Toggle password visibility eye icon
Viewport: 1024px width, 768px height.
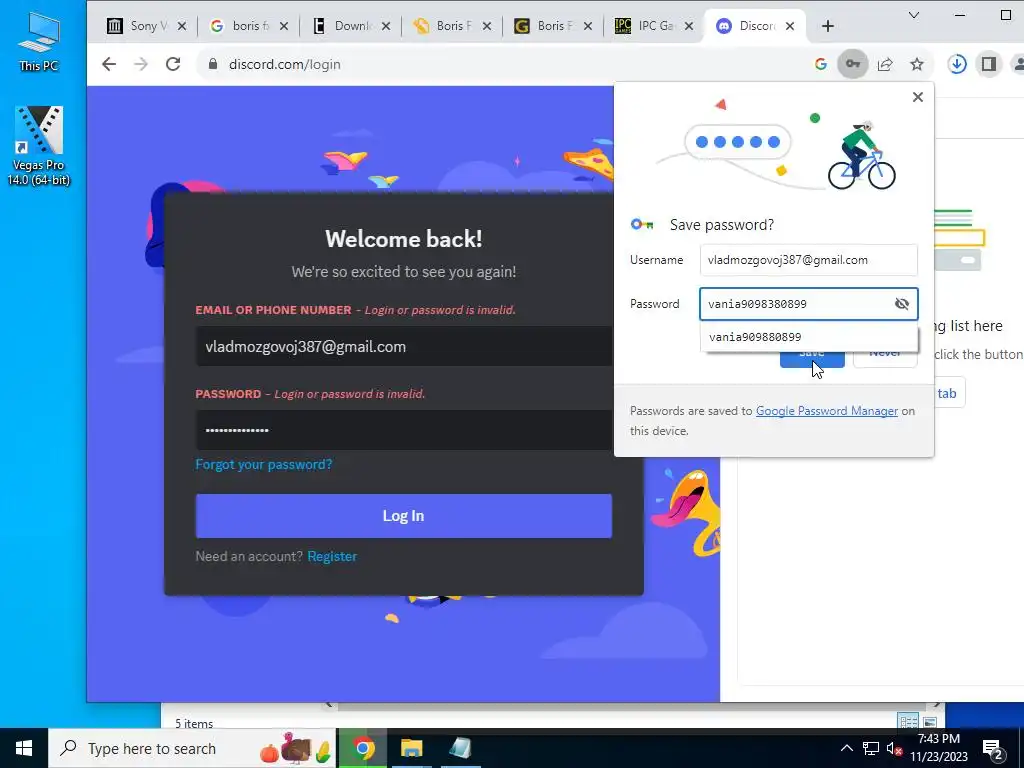pyautogui.click(x=902, y=304)
